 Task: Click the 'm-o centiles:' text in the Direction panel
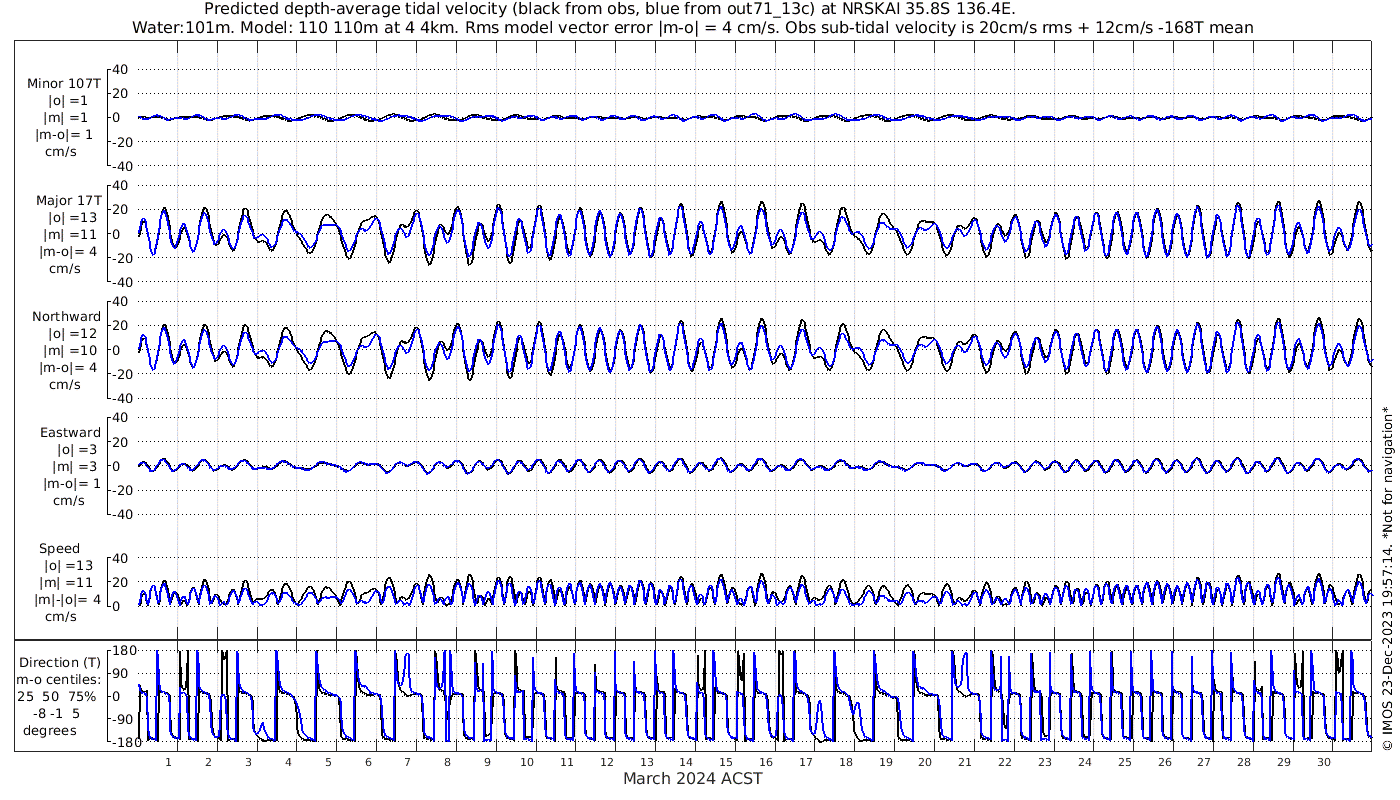click(60, 680)
